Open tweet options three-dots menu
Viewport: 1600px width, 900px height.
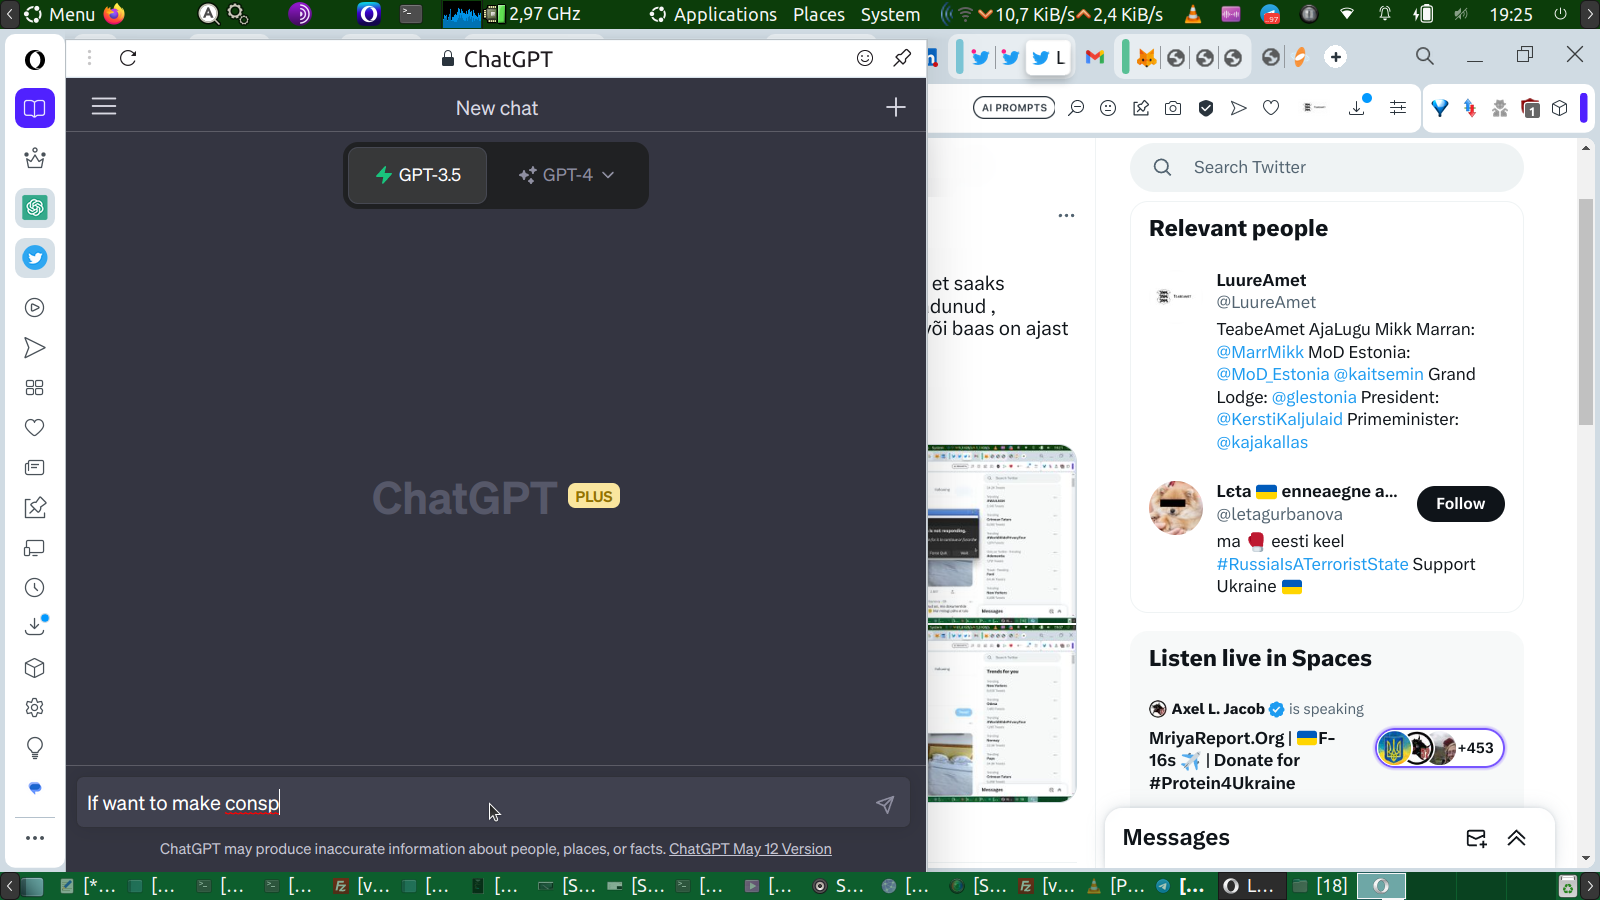(x=1067, y=215)
